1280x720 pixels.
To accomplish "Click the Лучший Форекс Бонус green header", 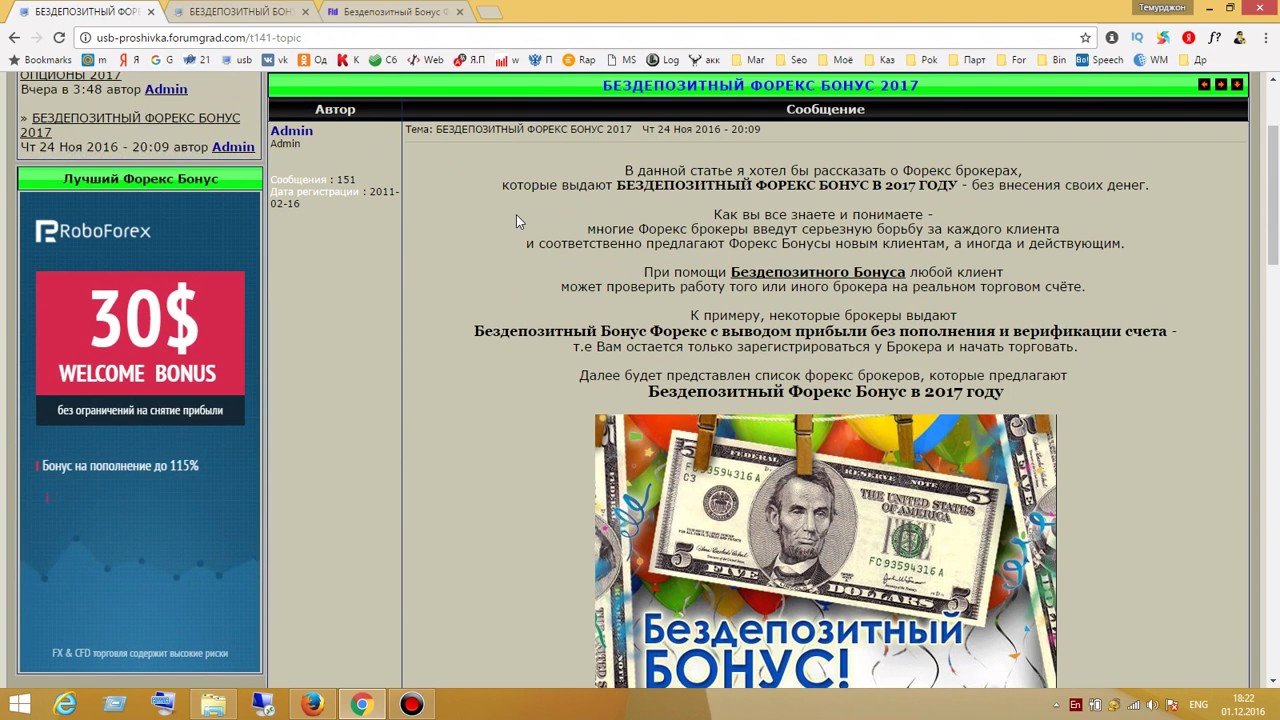I will [x=140, y=179].
